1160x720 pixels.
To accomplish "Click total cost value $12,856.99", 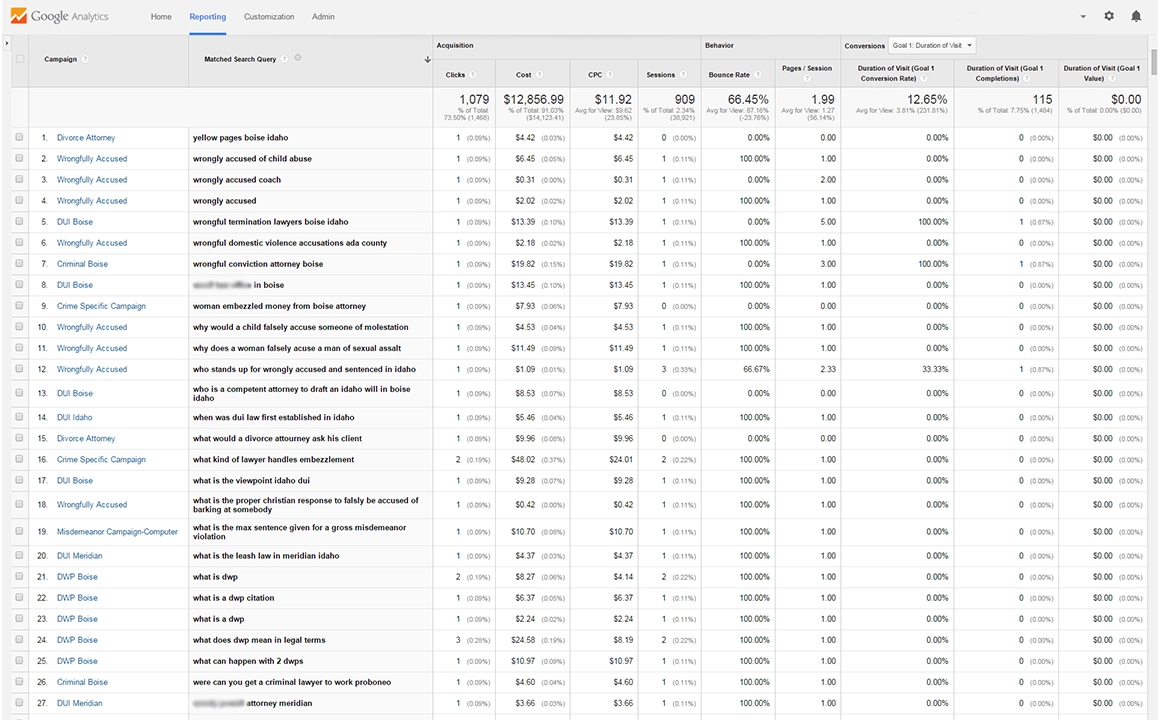I will [533, 99].
